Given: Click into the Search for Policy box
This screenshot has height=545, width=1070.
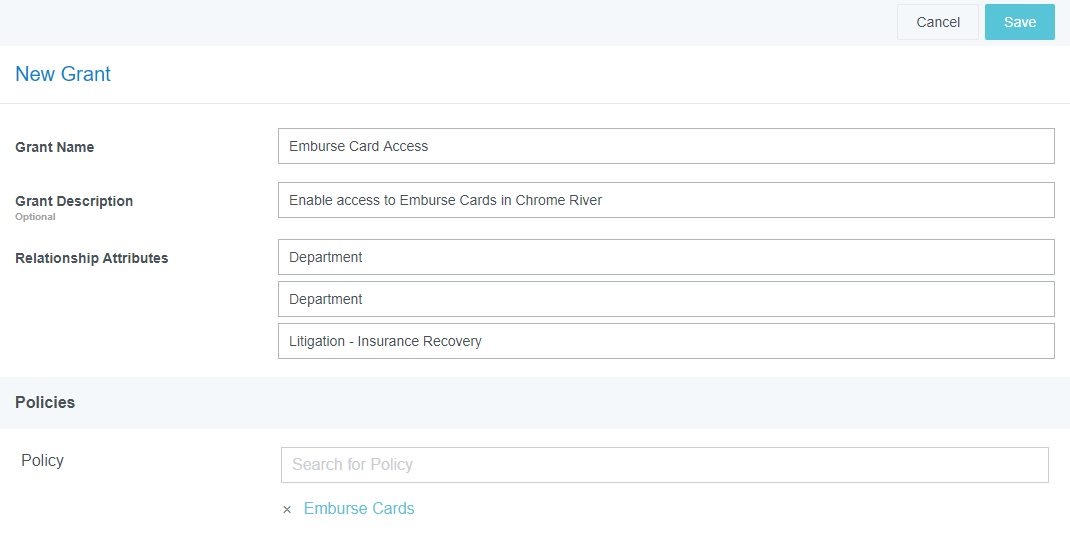Looking at the screenshot, I should [x=664, y=465].
